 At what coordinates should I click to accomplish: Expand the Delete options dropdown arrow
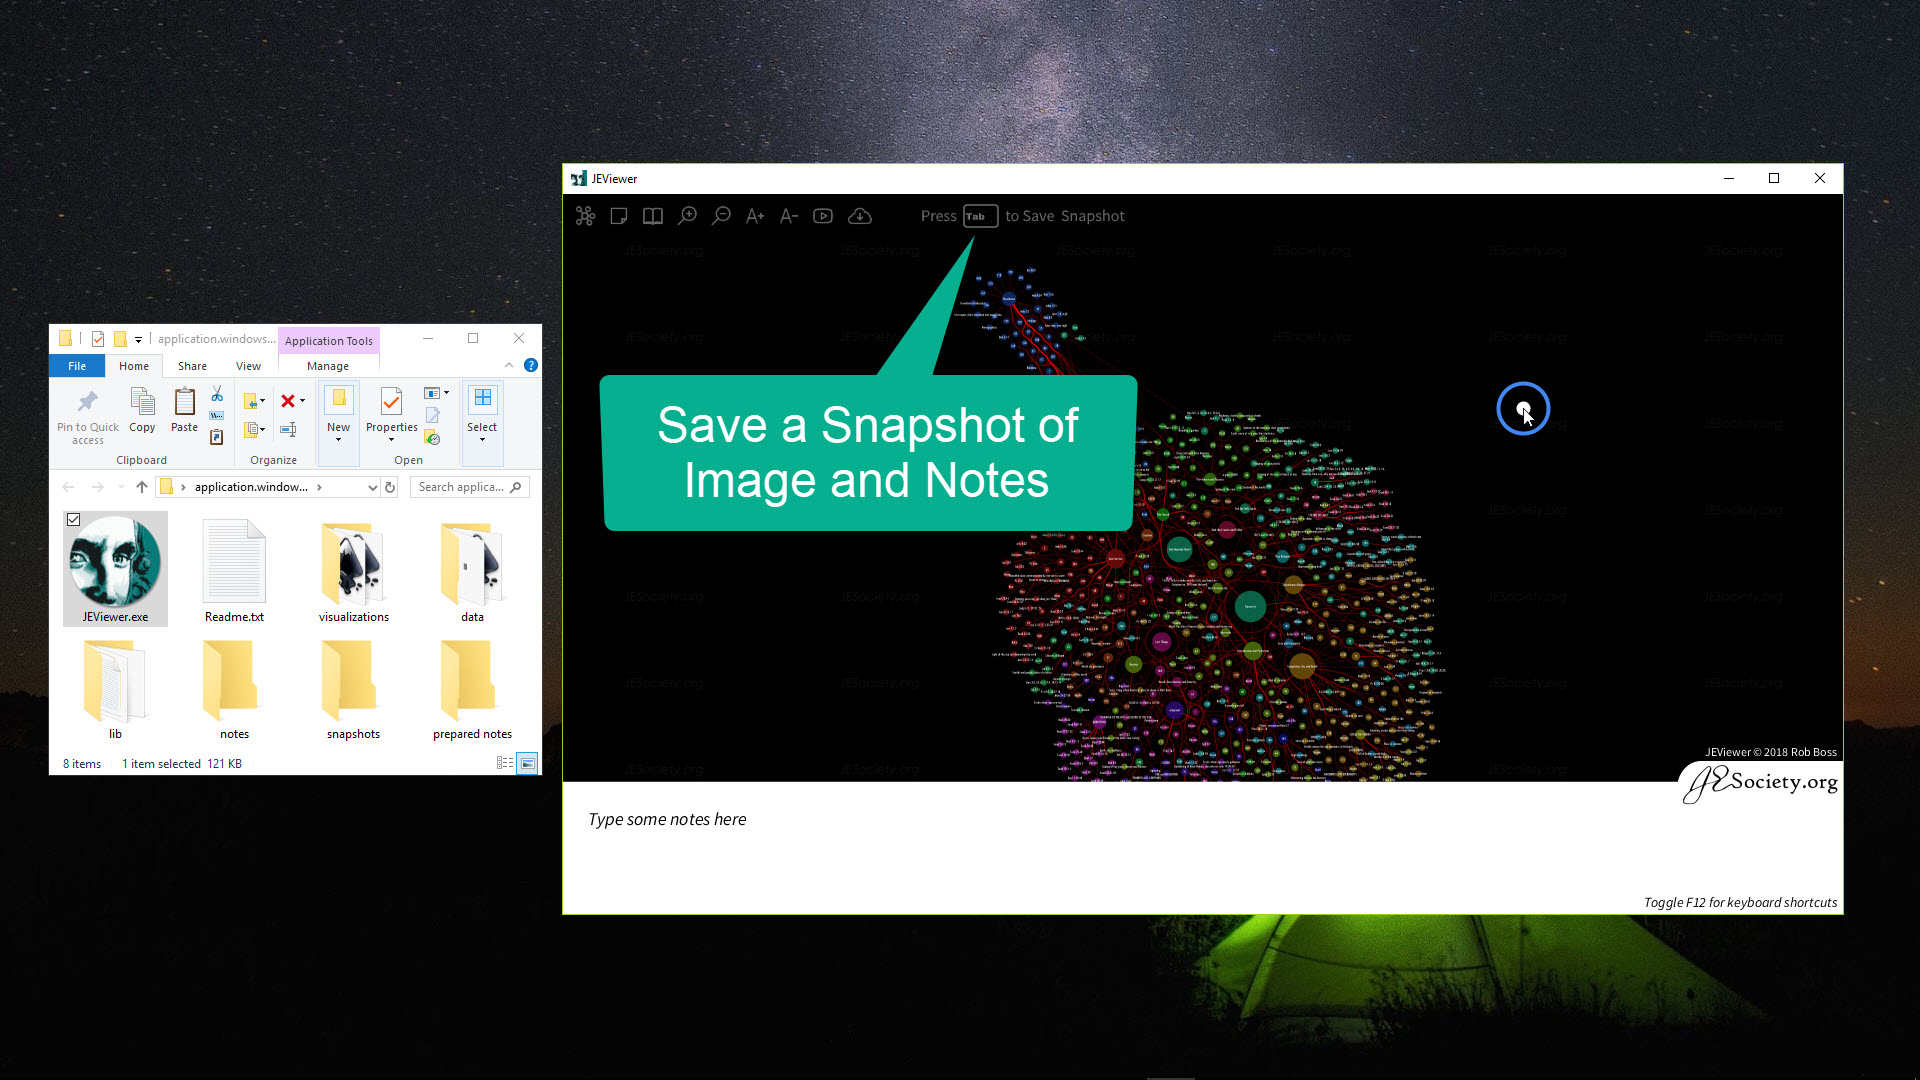pyautogui.click(x=302, y=401)
